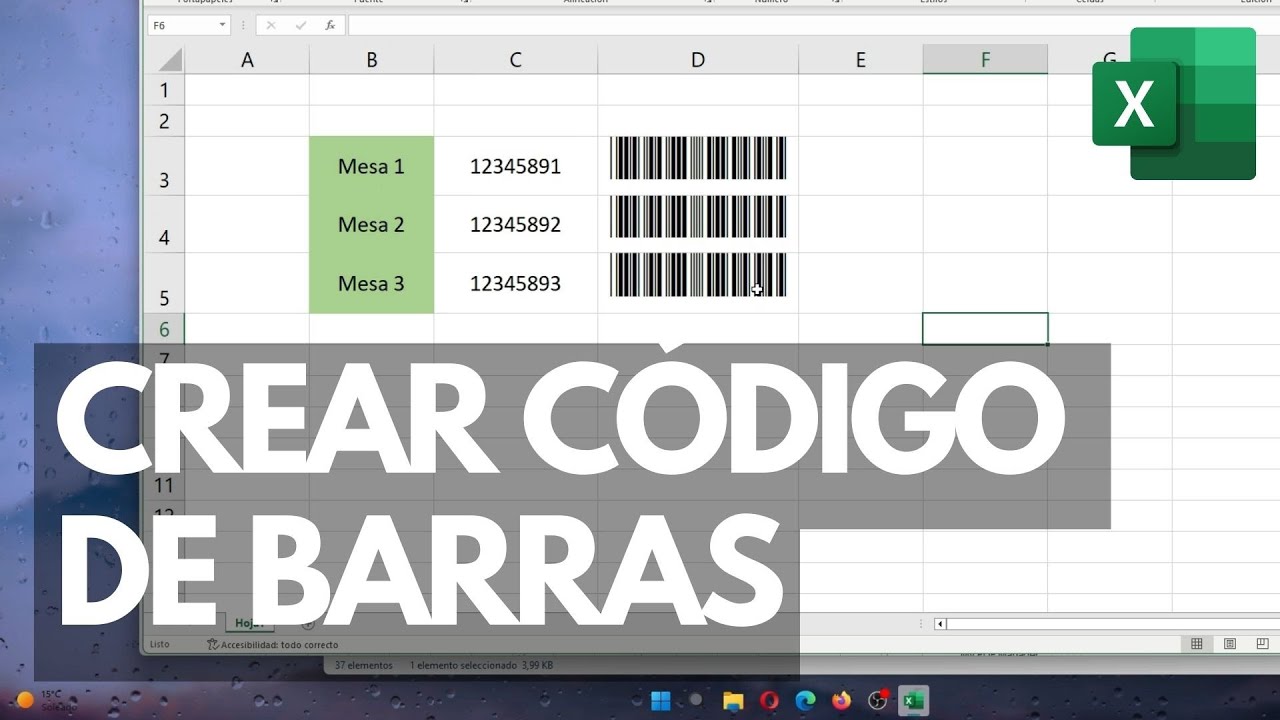This screenshot has height=720, width=1280.
Task: Select row 3 header
Action: 165,166
